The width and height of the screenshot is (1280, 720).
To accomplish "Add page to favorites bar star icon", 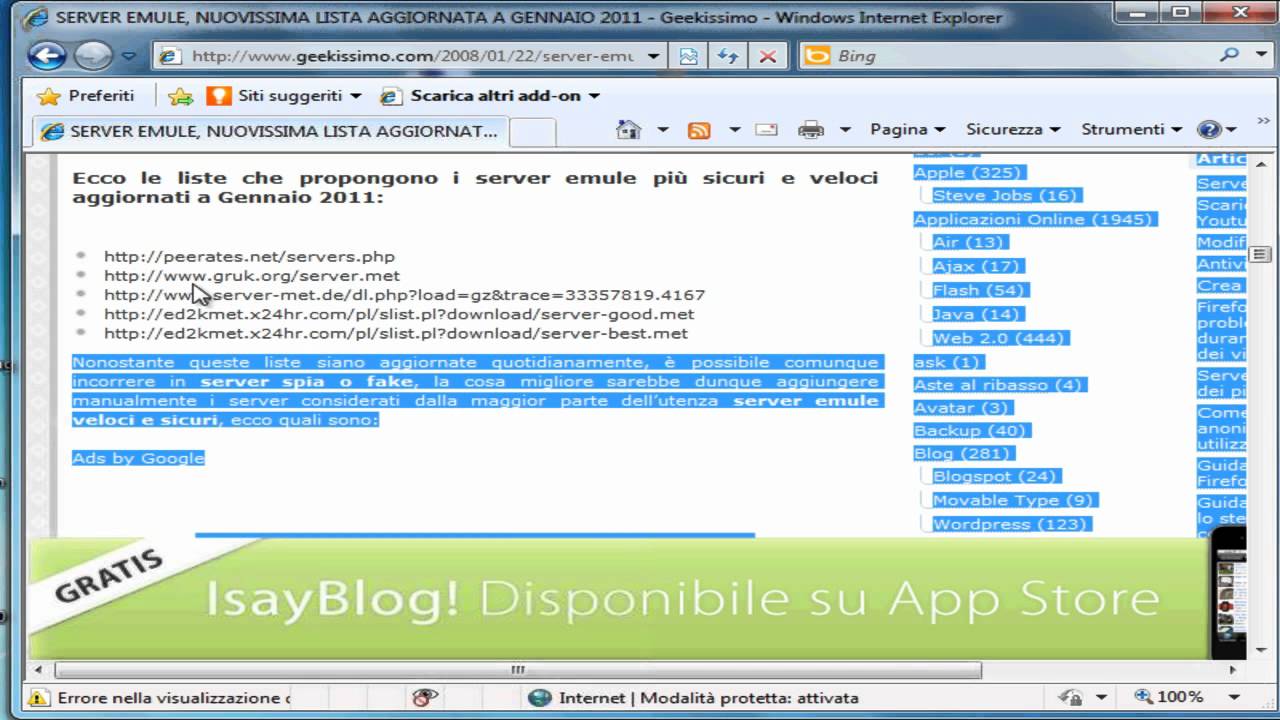I will coord(180,96).
